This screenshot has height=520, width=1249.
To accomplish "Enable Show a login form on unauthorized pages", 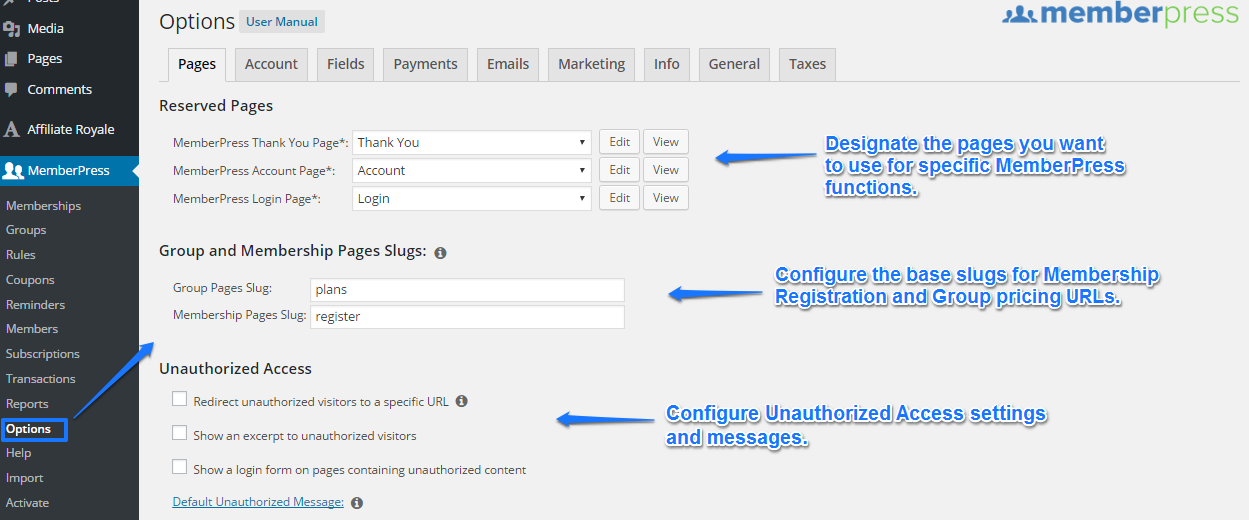I will tap(180, 466).
